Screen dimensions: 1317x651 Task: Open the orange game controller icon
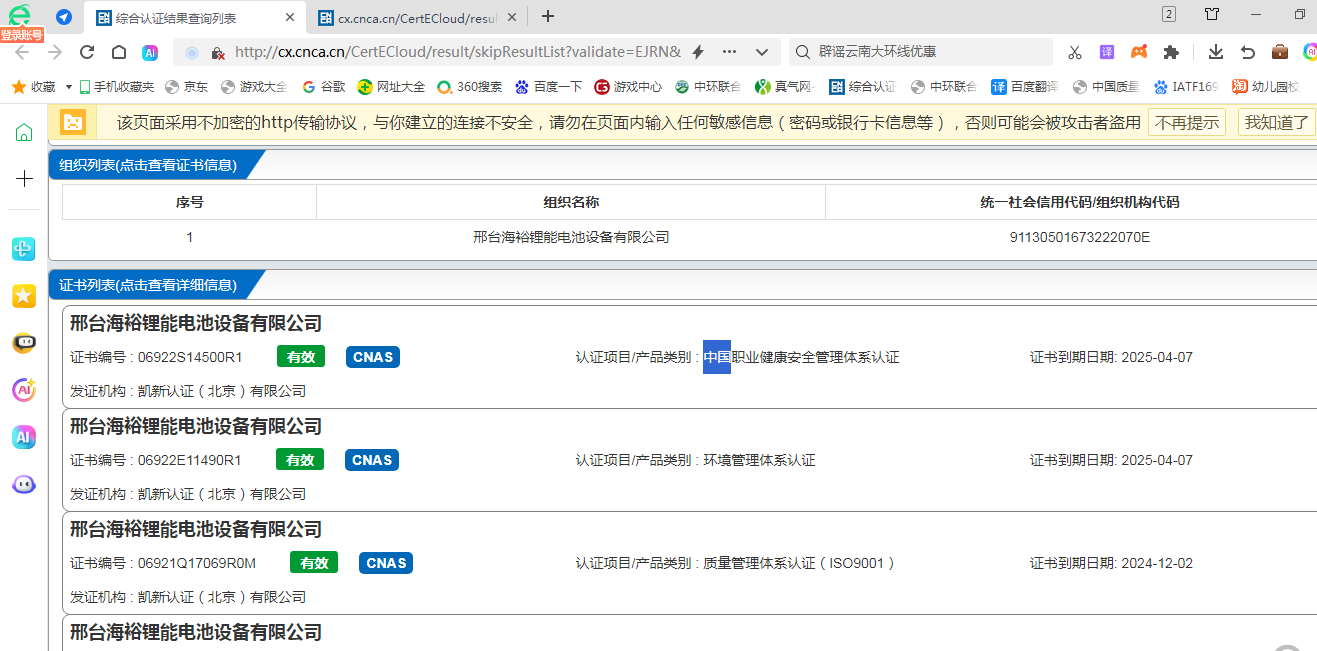(x=1139, y=52)
